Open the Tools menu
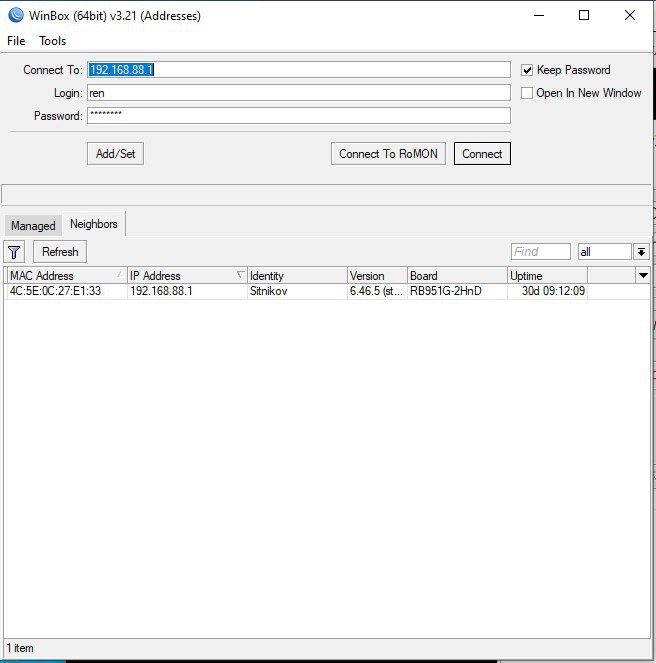 click(x=52, y=41)
